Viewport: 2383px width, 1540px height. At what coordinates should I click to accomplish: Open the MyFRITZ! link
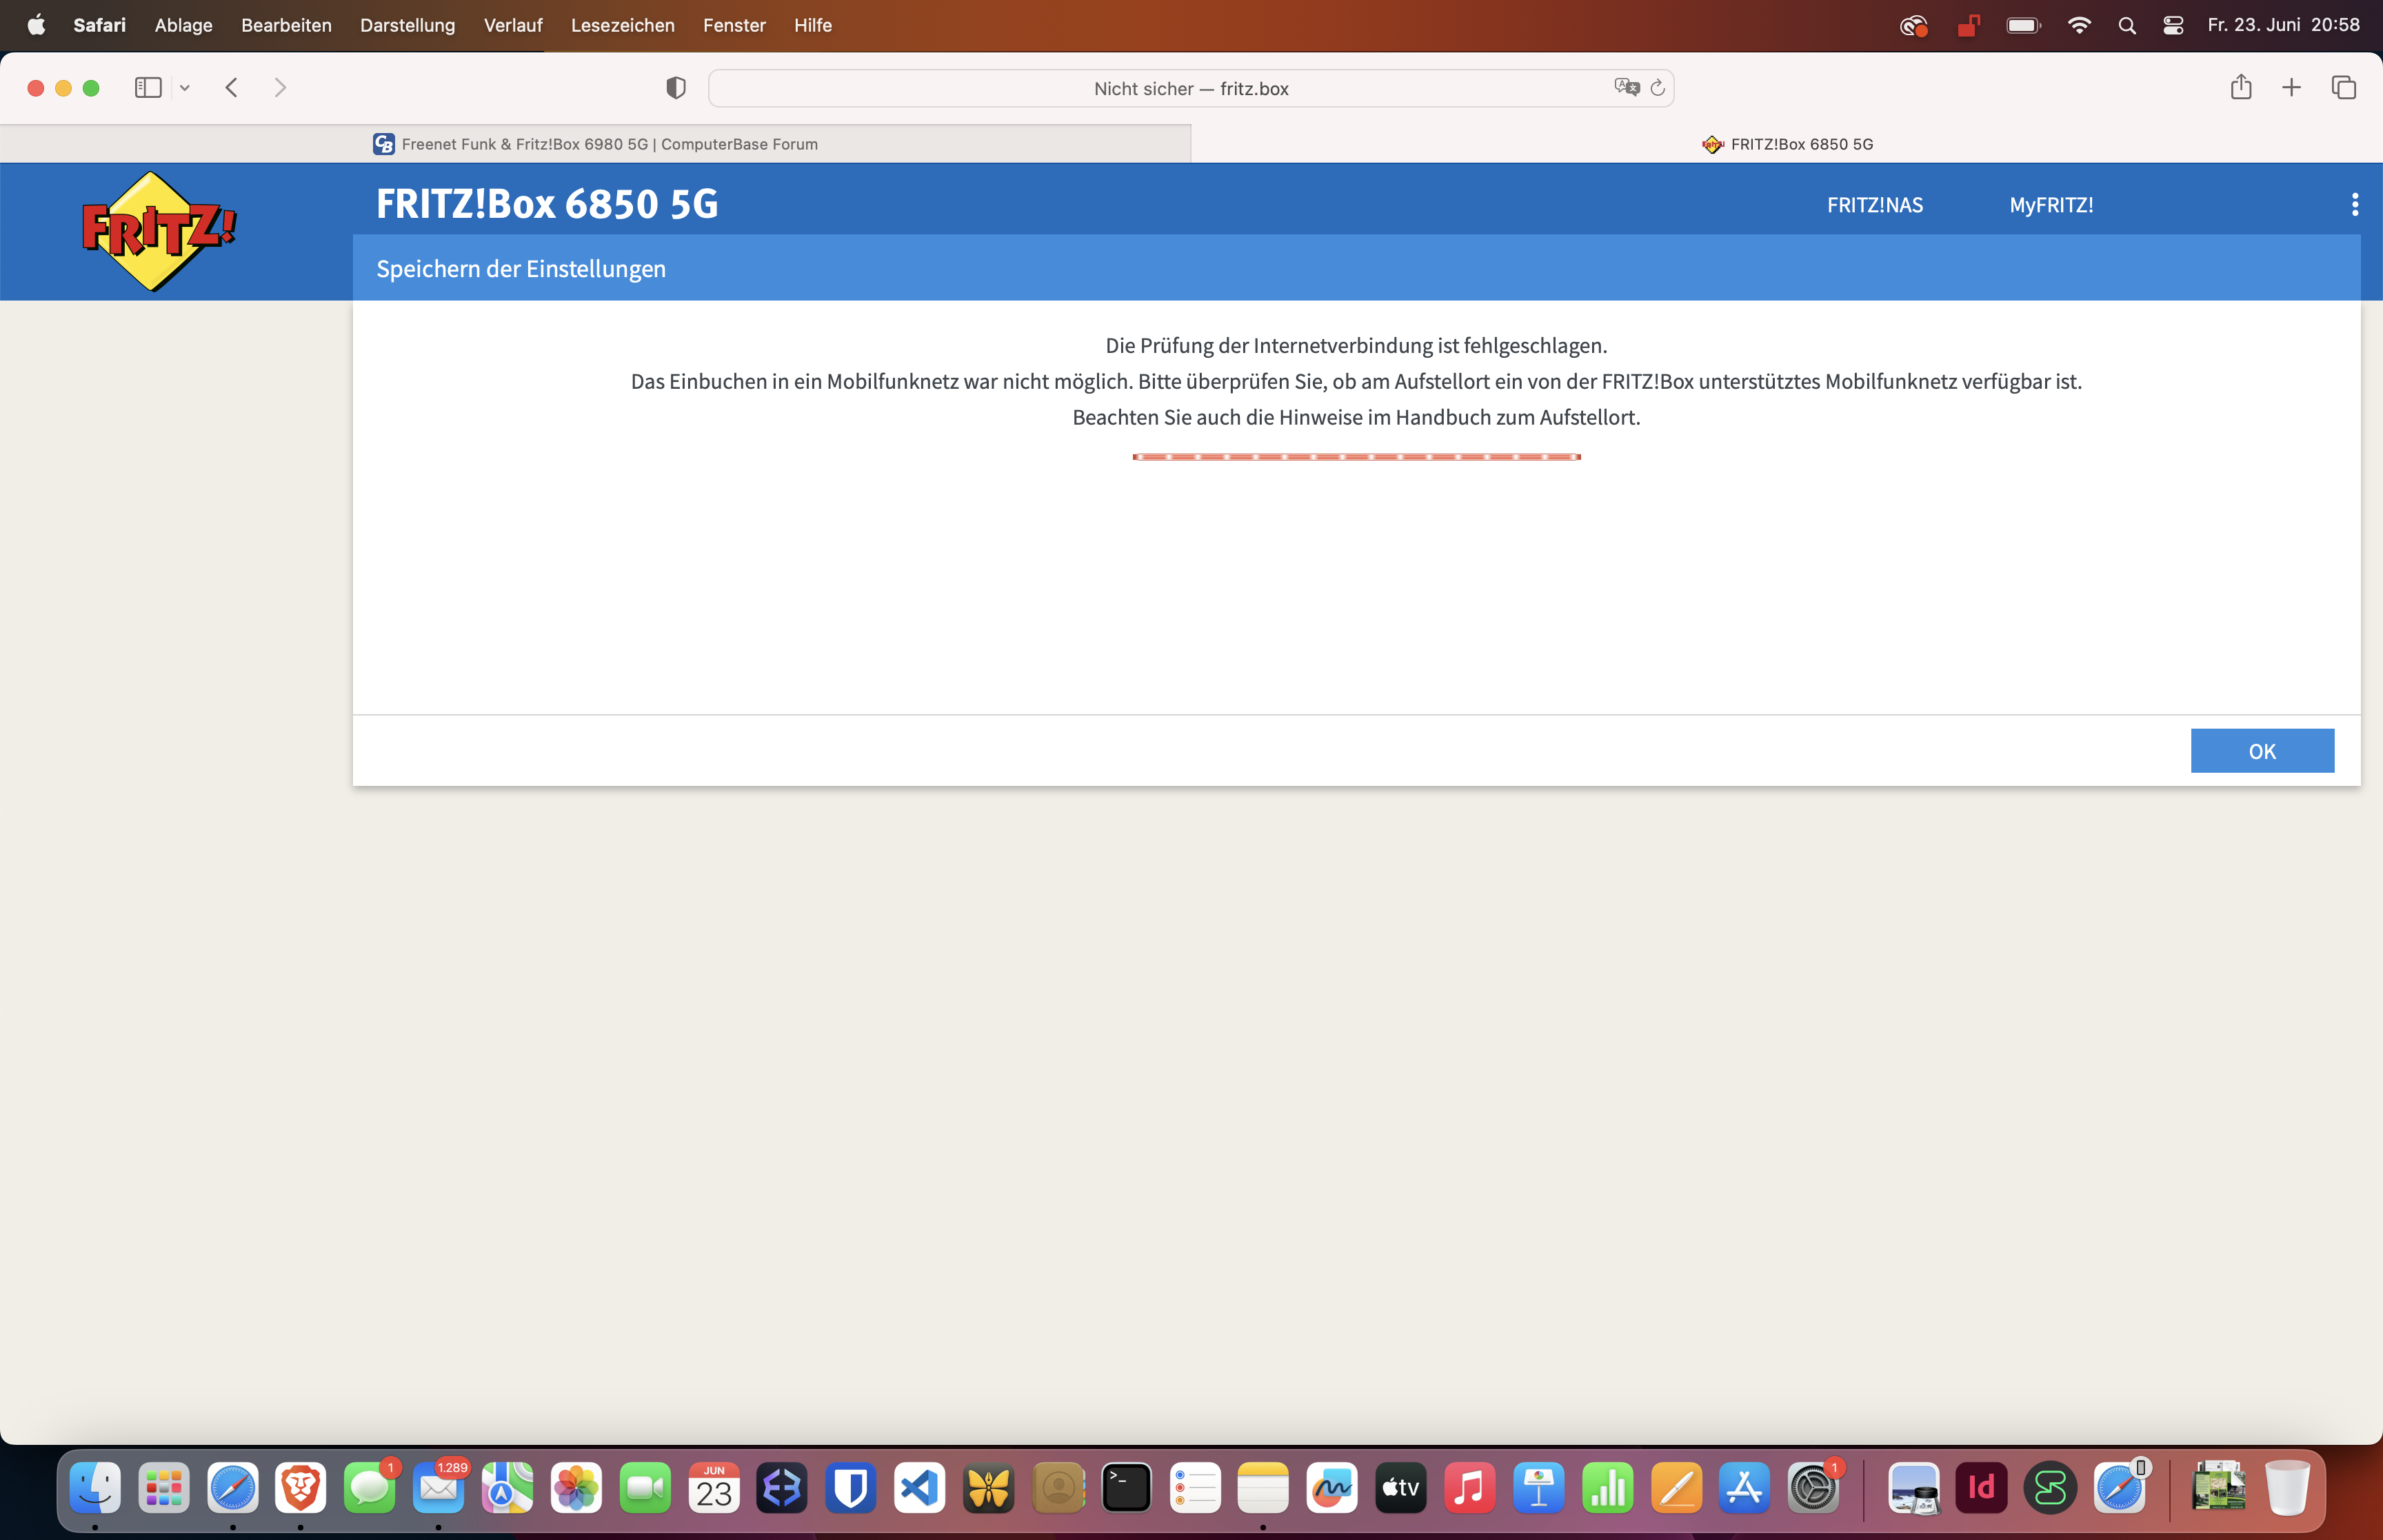click(2051, 205)
